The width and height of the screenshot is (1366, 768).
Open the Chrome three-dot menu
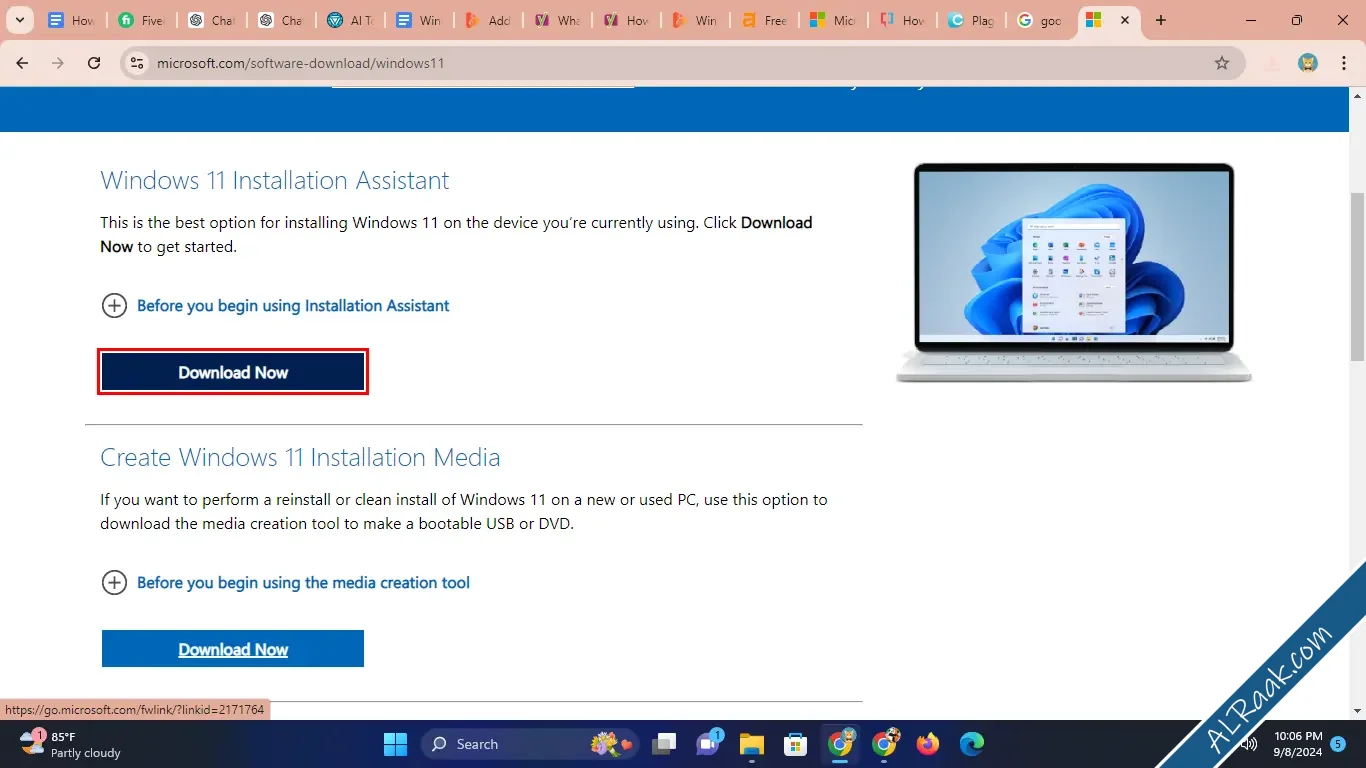pos(1344,63)
